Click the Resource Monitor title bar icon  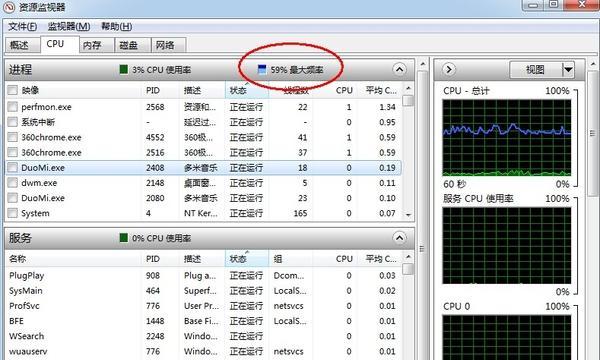[8, 7]
